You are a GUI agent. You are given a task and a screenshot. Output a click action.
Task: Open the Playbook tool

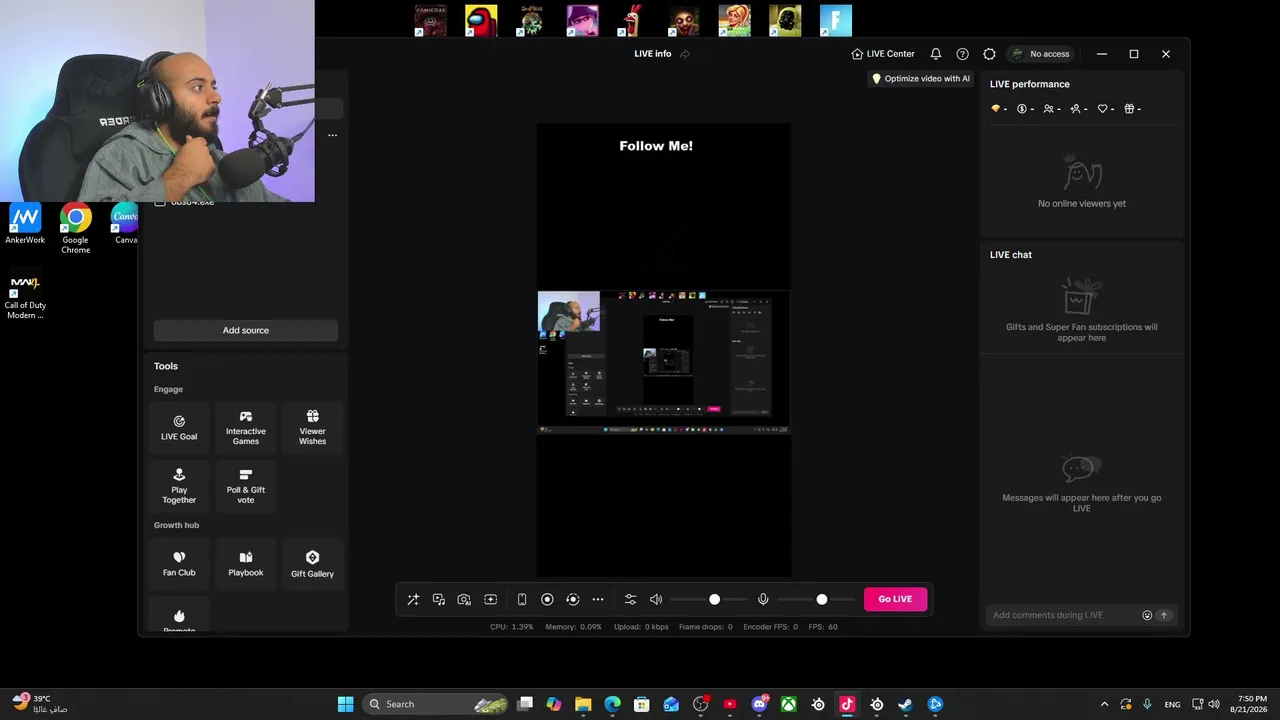[x=246, y=564]
